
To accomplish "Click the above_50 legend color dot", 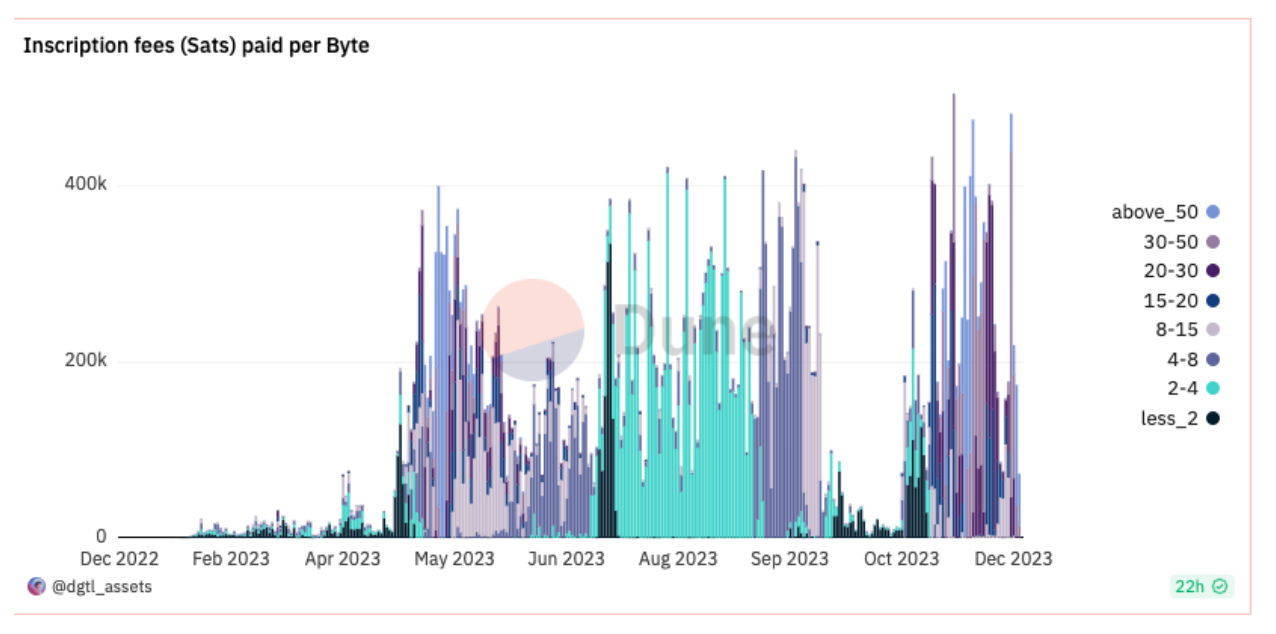I will (1213, 212).
